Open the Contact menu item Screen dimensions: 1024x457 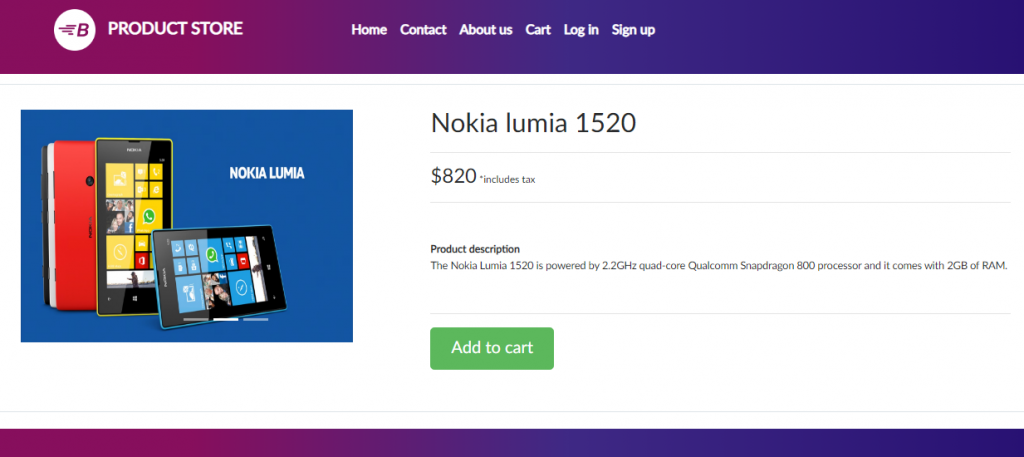tap(423, 30)
